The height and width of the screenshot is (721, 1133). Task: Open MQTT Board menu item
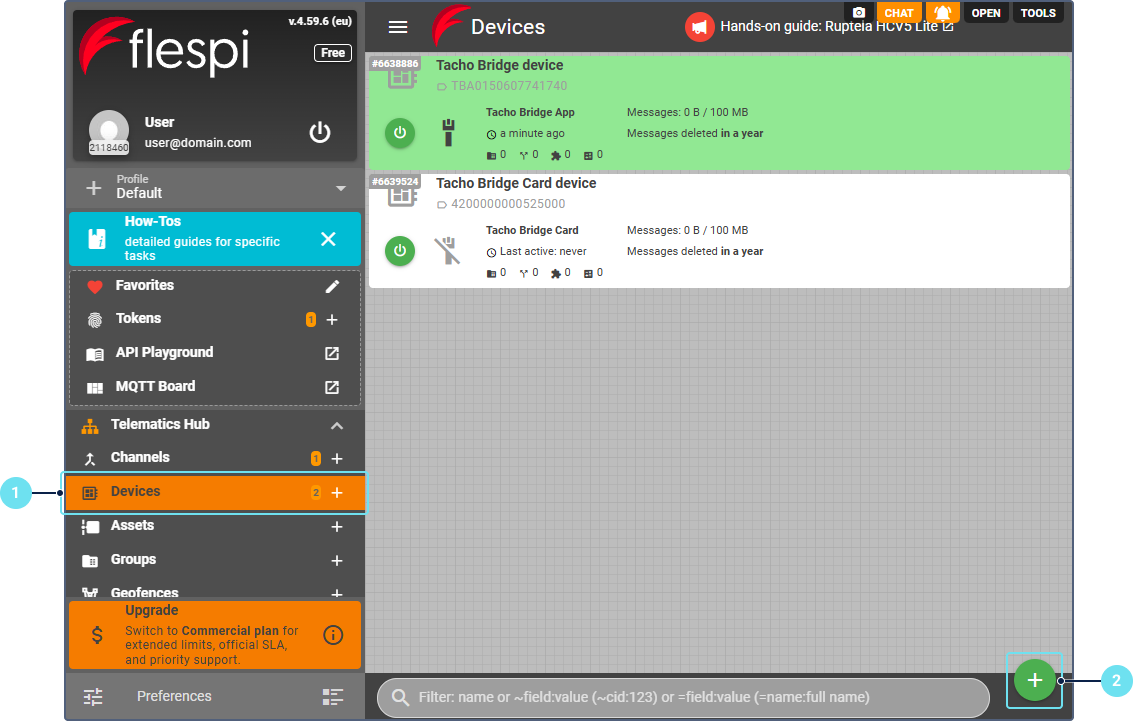[x=155, y=387]
